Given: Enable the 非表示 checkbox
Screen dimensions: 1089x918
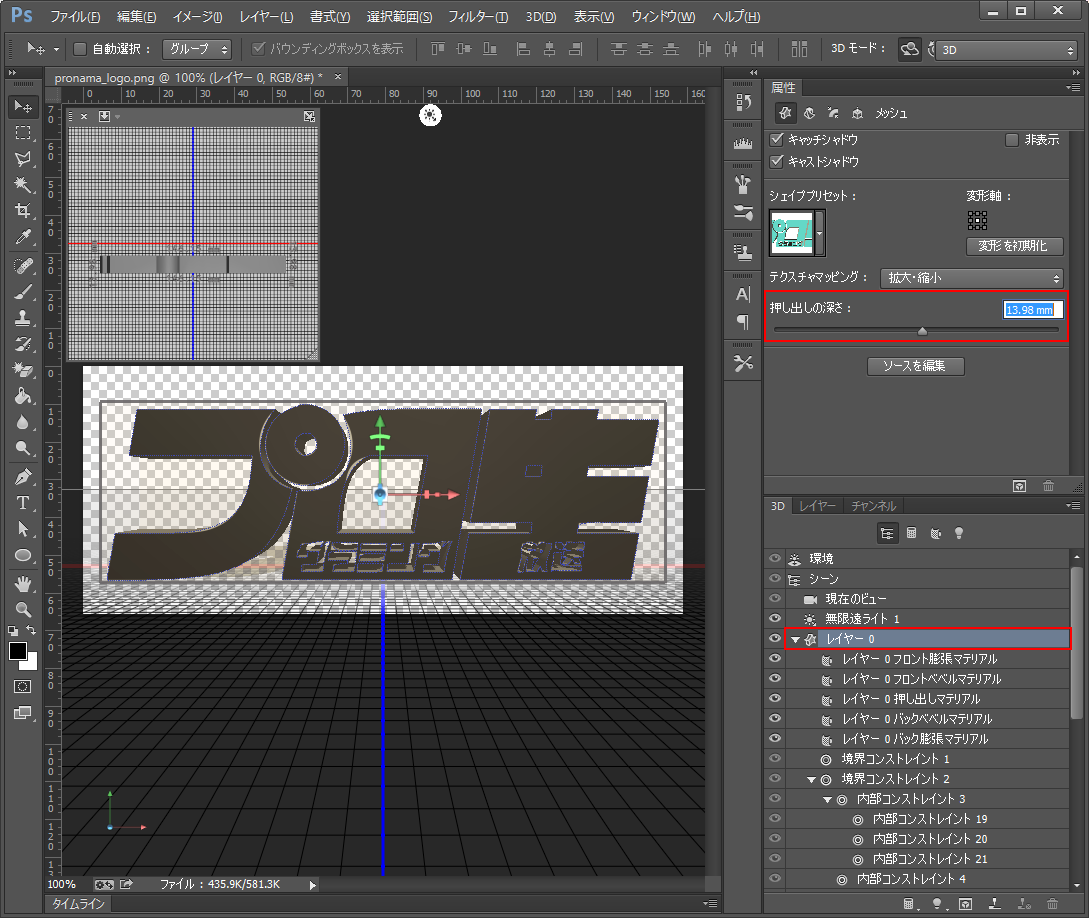Looking at the screenshot, I should click(x=1012, y=140).
